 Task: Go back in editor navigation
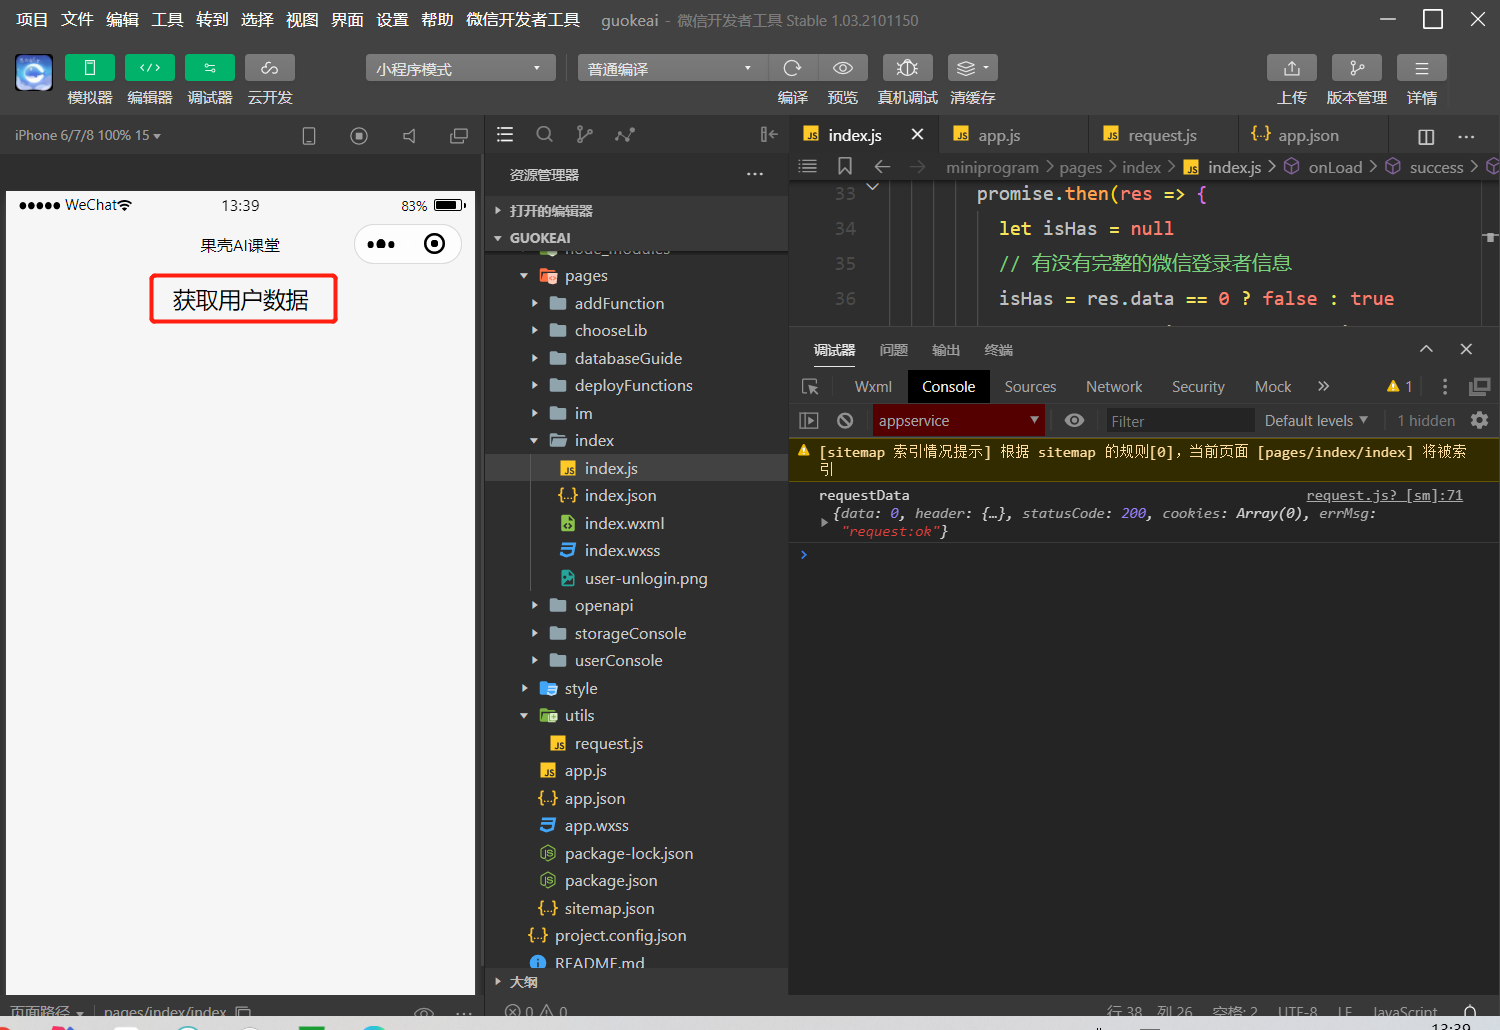(882, 166)
